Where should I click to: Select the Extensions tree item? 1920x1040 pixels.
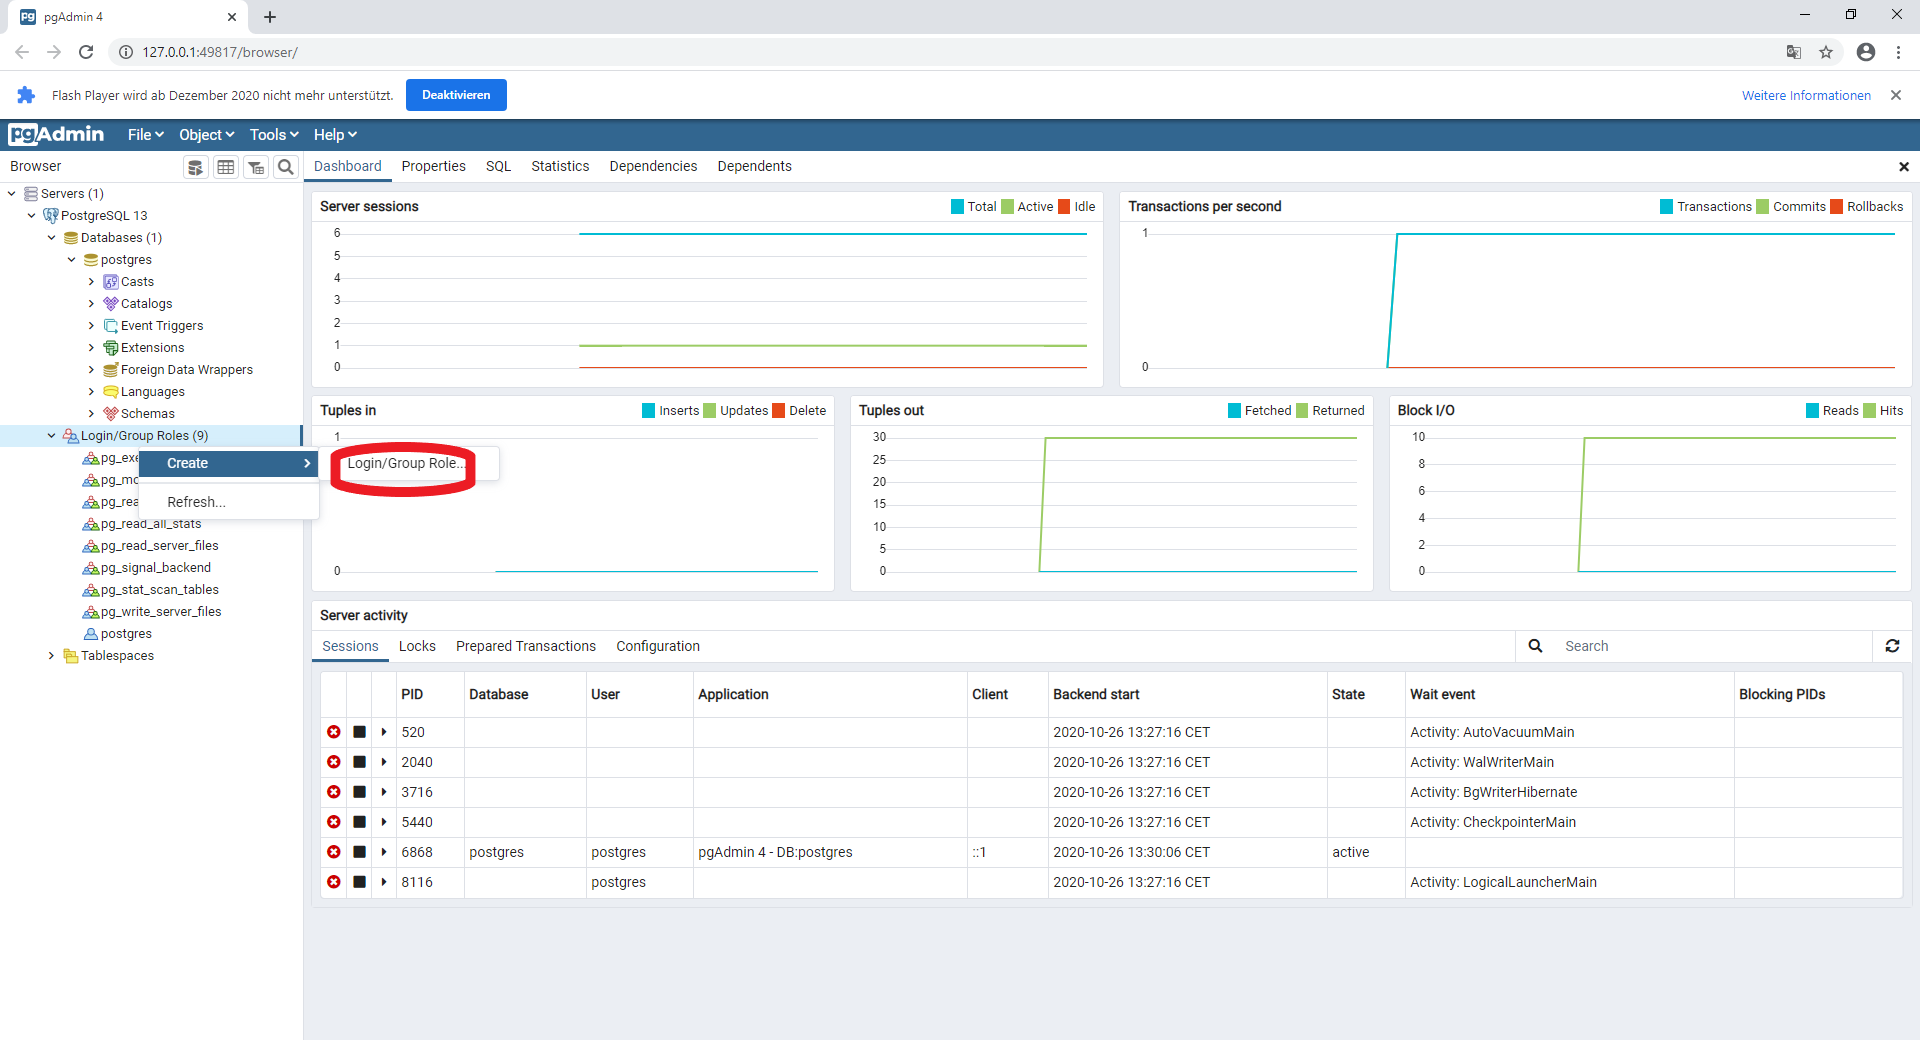152,348
